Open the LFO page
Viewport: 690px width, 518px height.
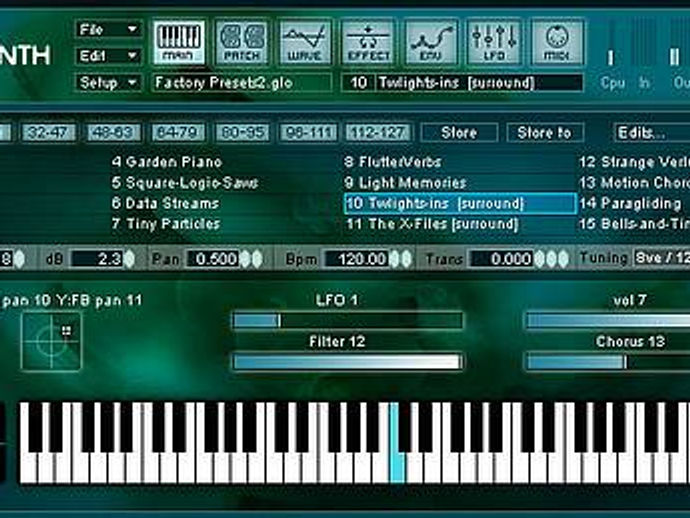(494, 42)
